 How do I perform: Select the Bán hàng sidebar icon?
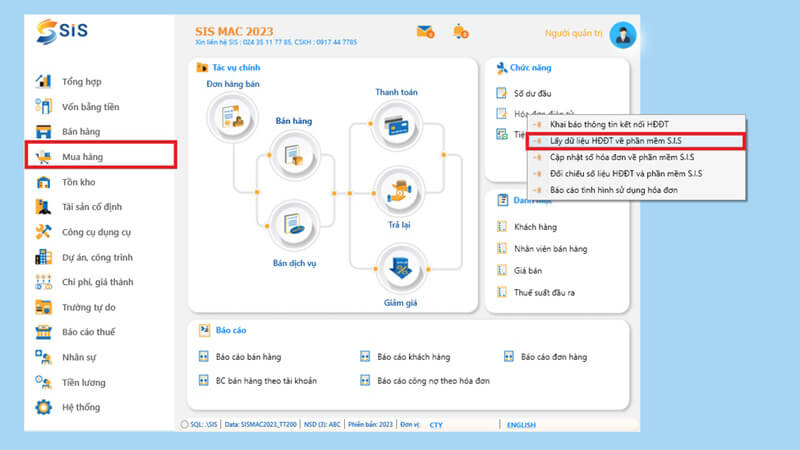tap(43, 131)
